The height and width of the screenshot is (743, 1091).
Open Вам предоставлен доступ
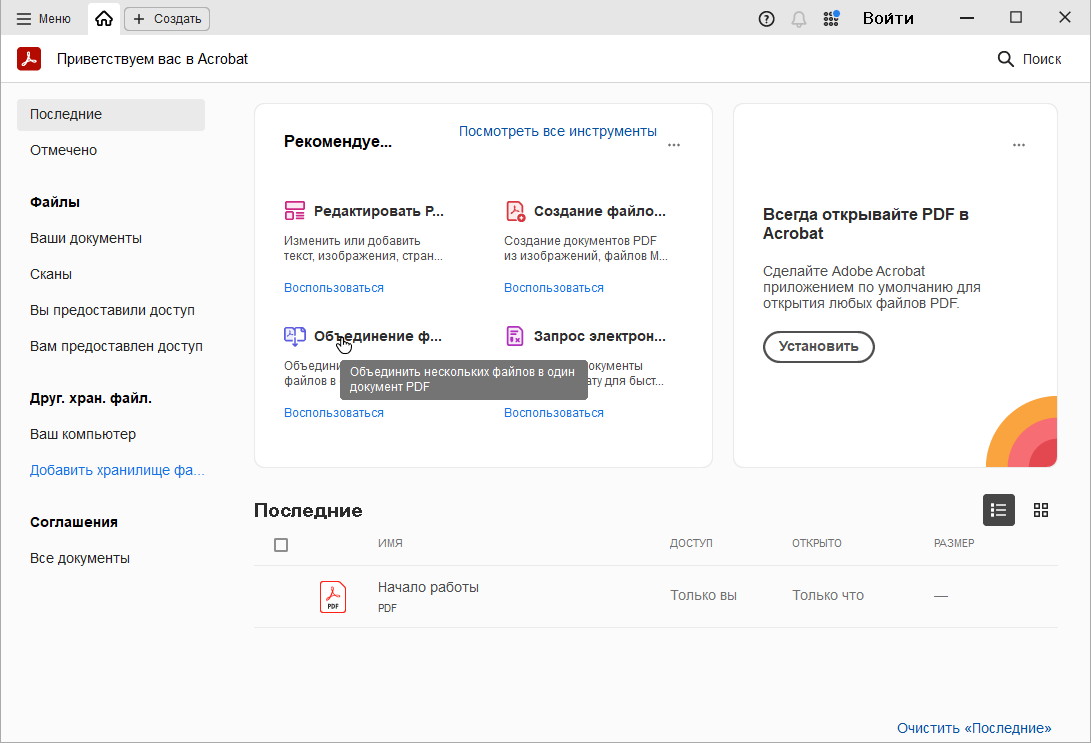click(116, 346)
